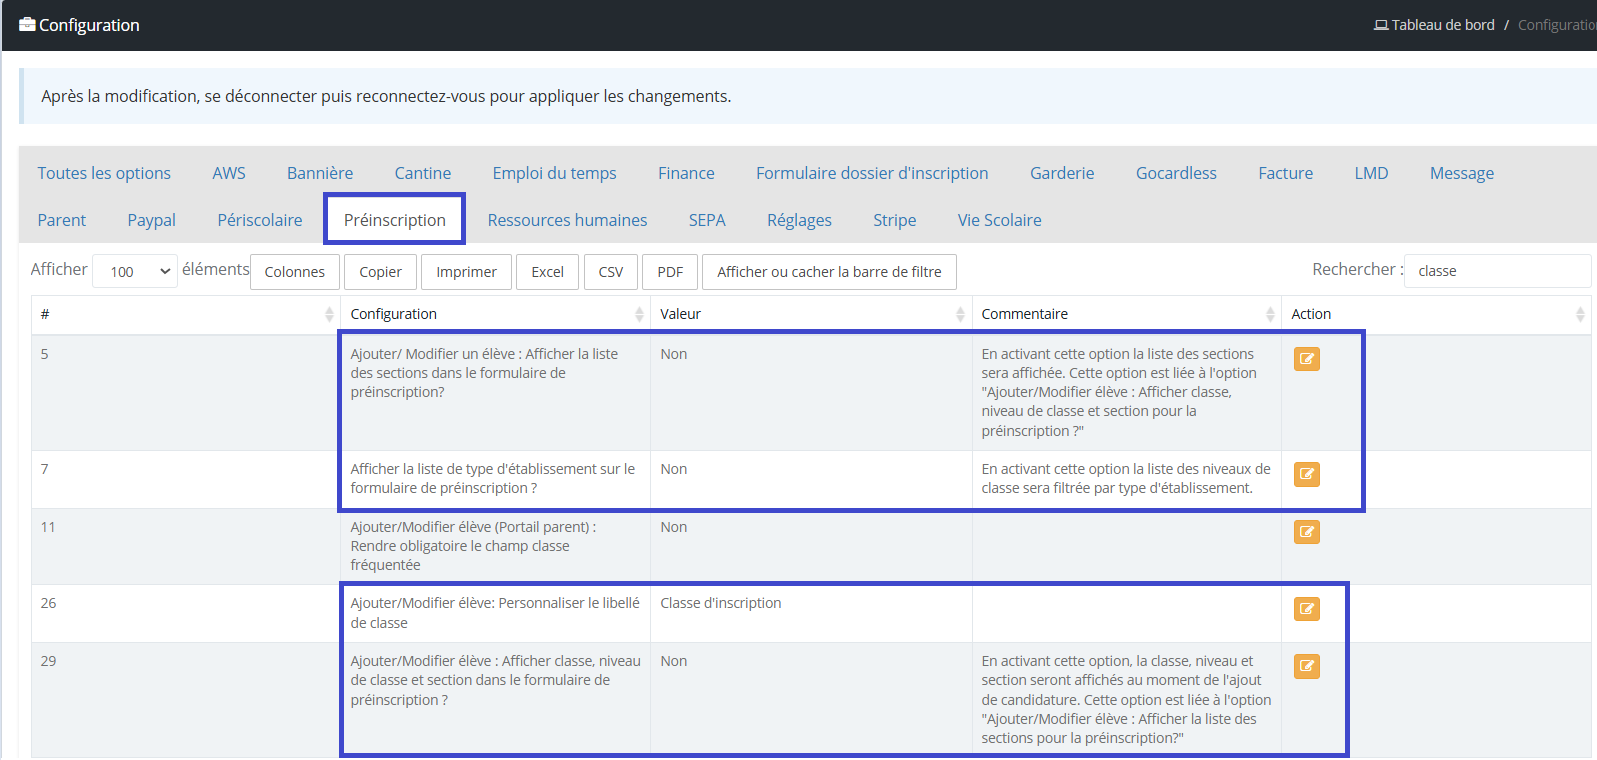Switch to the Facture tab
The width and height of the screenshot is (1597, 760).
[1286, 173]
